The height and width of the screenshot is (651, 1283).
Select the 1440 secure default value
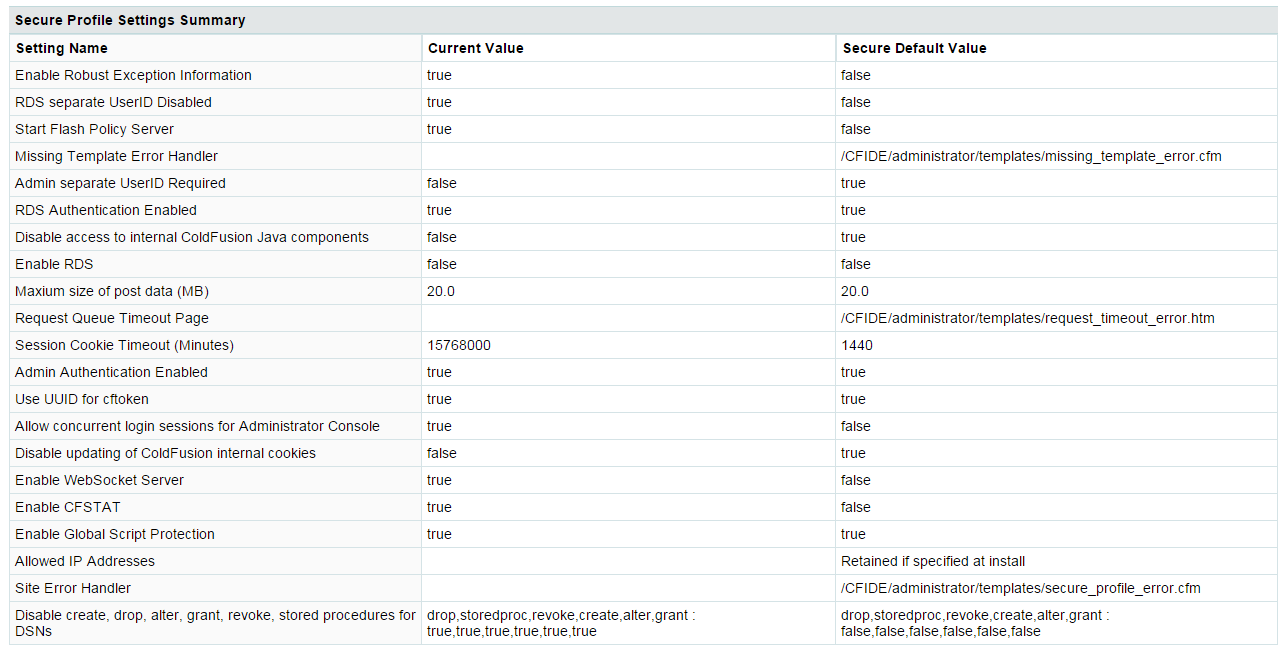857,345
